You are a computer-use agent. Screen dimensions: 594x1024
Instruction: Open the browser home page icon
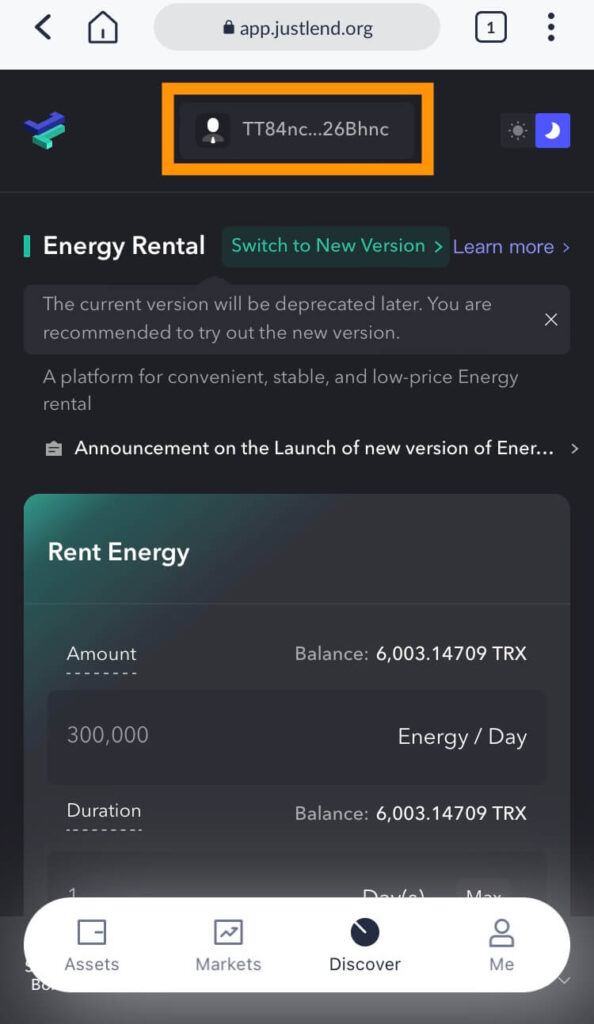[x=102, y=28]
